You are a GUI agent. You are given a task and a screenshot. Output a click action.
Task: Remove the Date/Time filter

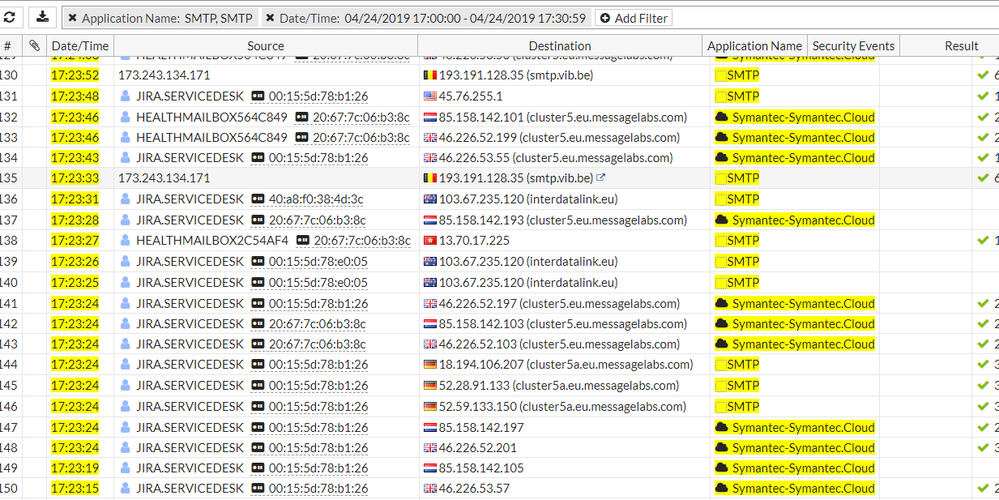tap(270, 18)
